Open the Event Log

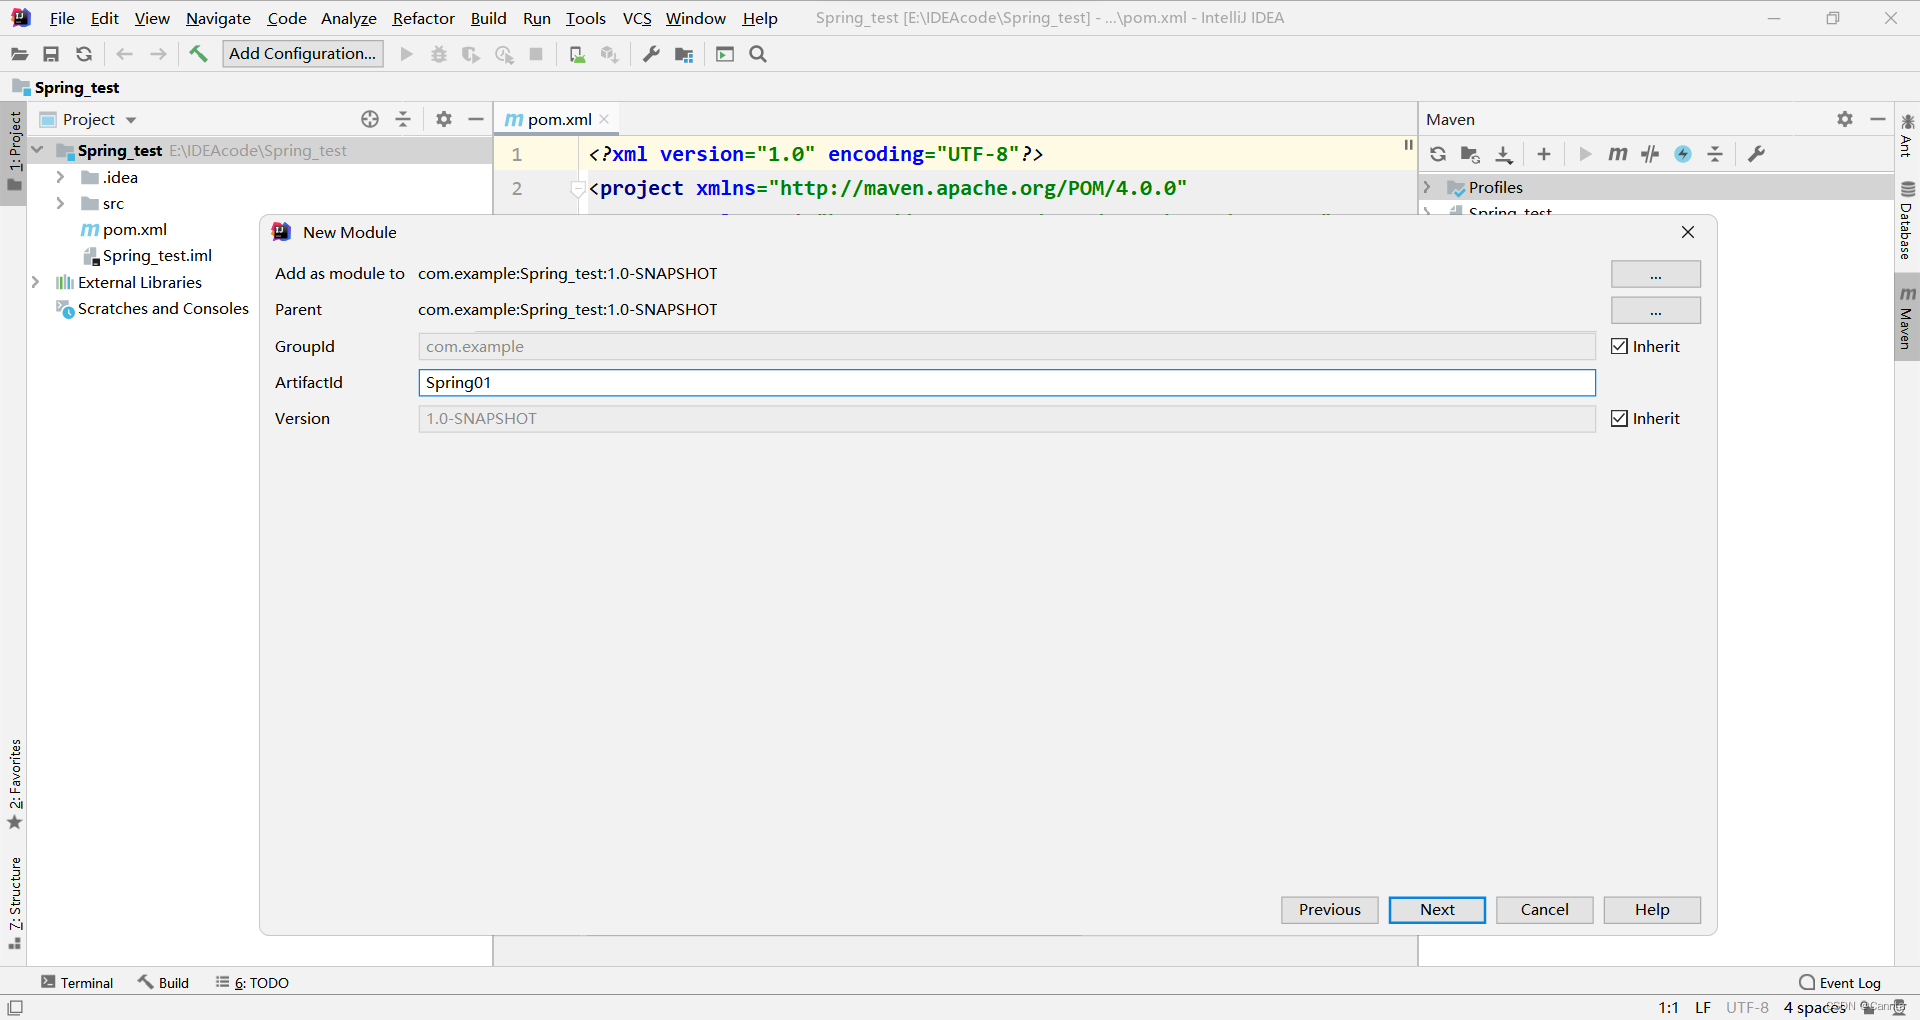1840,983
